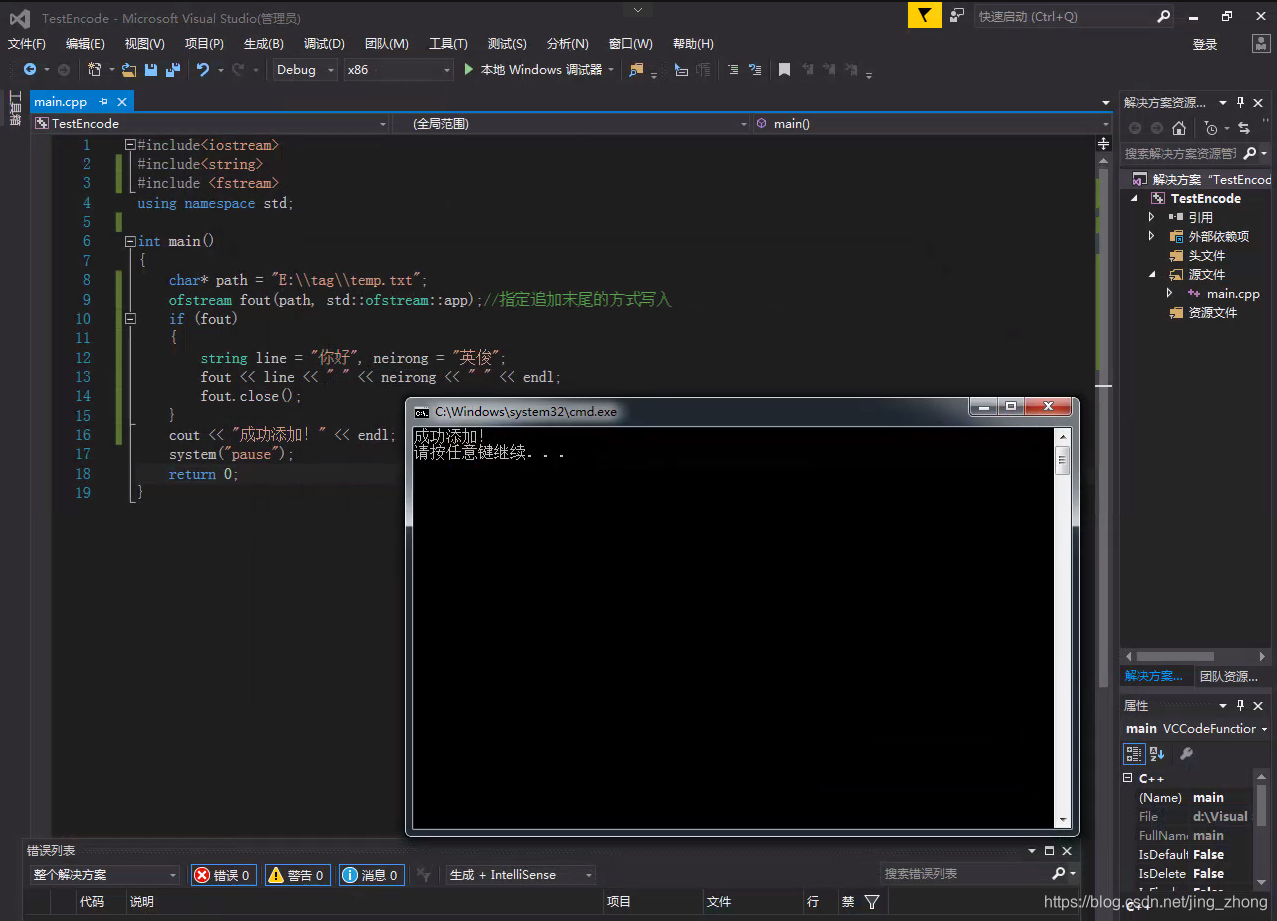The image size is (1277, 921).
Task: Click the pending changes filter clock icon
Action: (1211, 128)
